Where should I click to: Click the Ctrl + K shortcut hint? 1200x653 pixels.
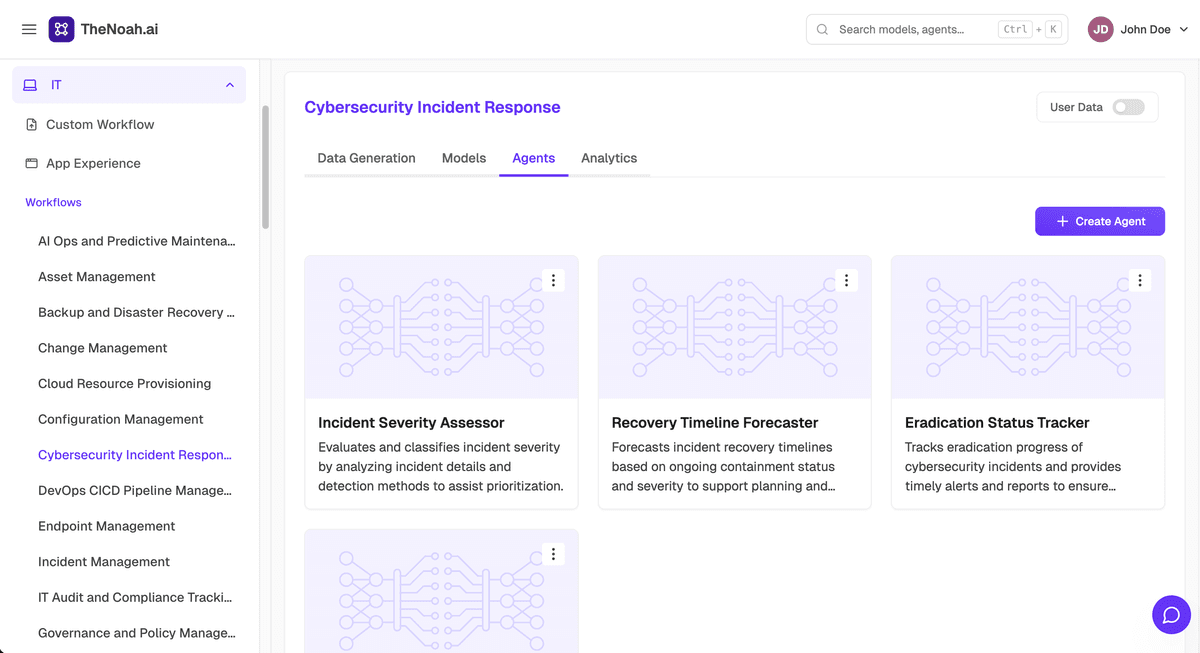click(1029, 29)
